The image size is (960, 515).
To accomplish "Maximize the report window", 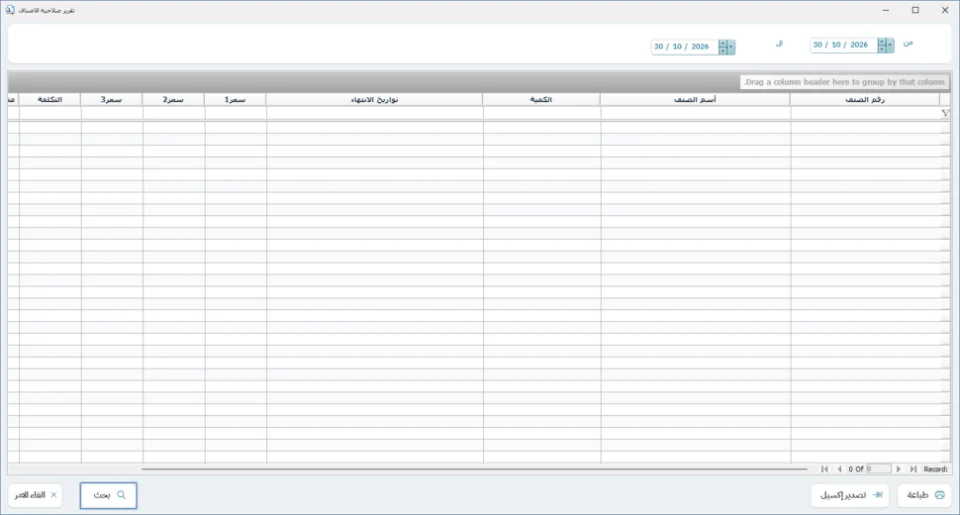I will pyautogui.click(x=915, y=10).
